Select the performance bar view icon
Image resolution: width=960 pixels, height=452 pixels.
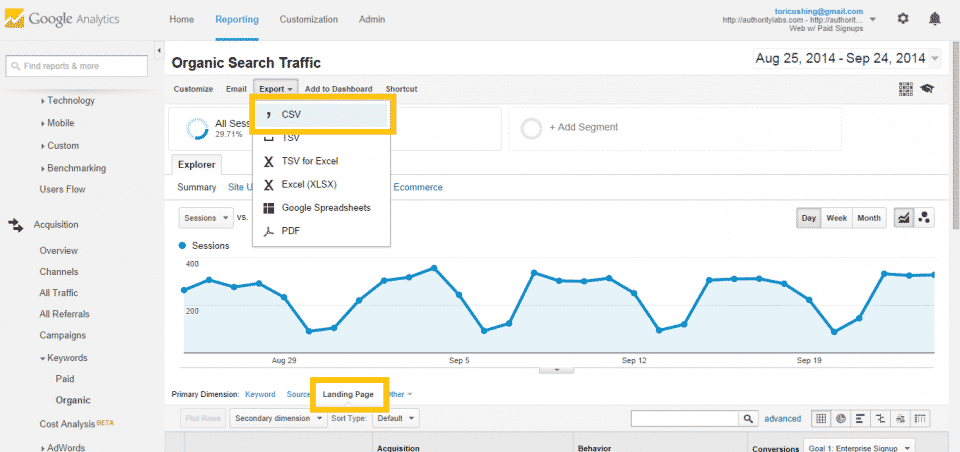860,418
